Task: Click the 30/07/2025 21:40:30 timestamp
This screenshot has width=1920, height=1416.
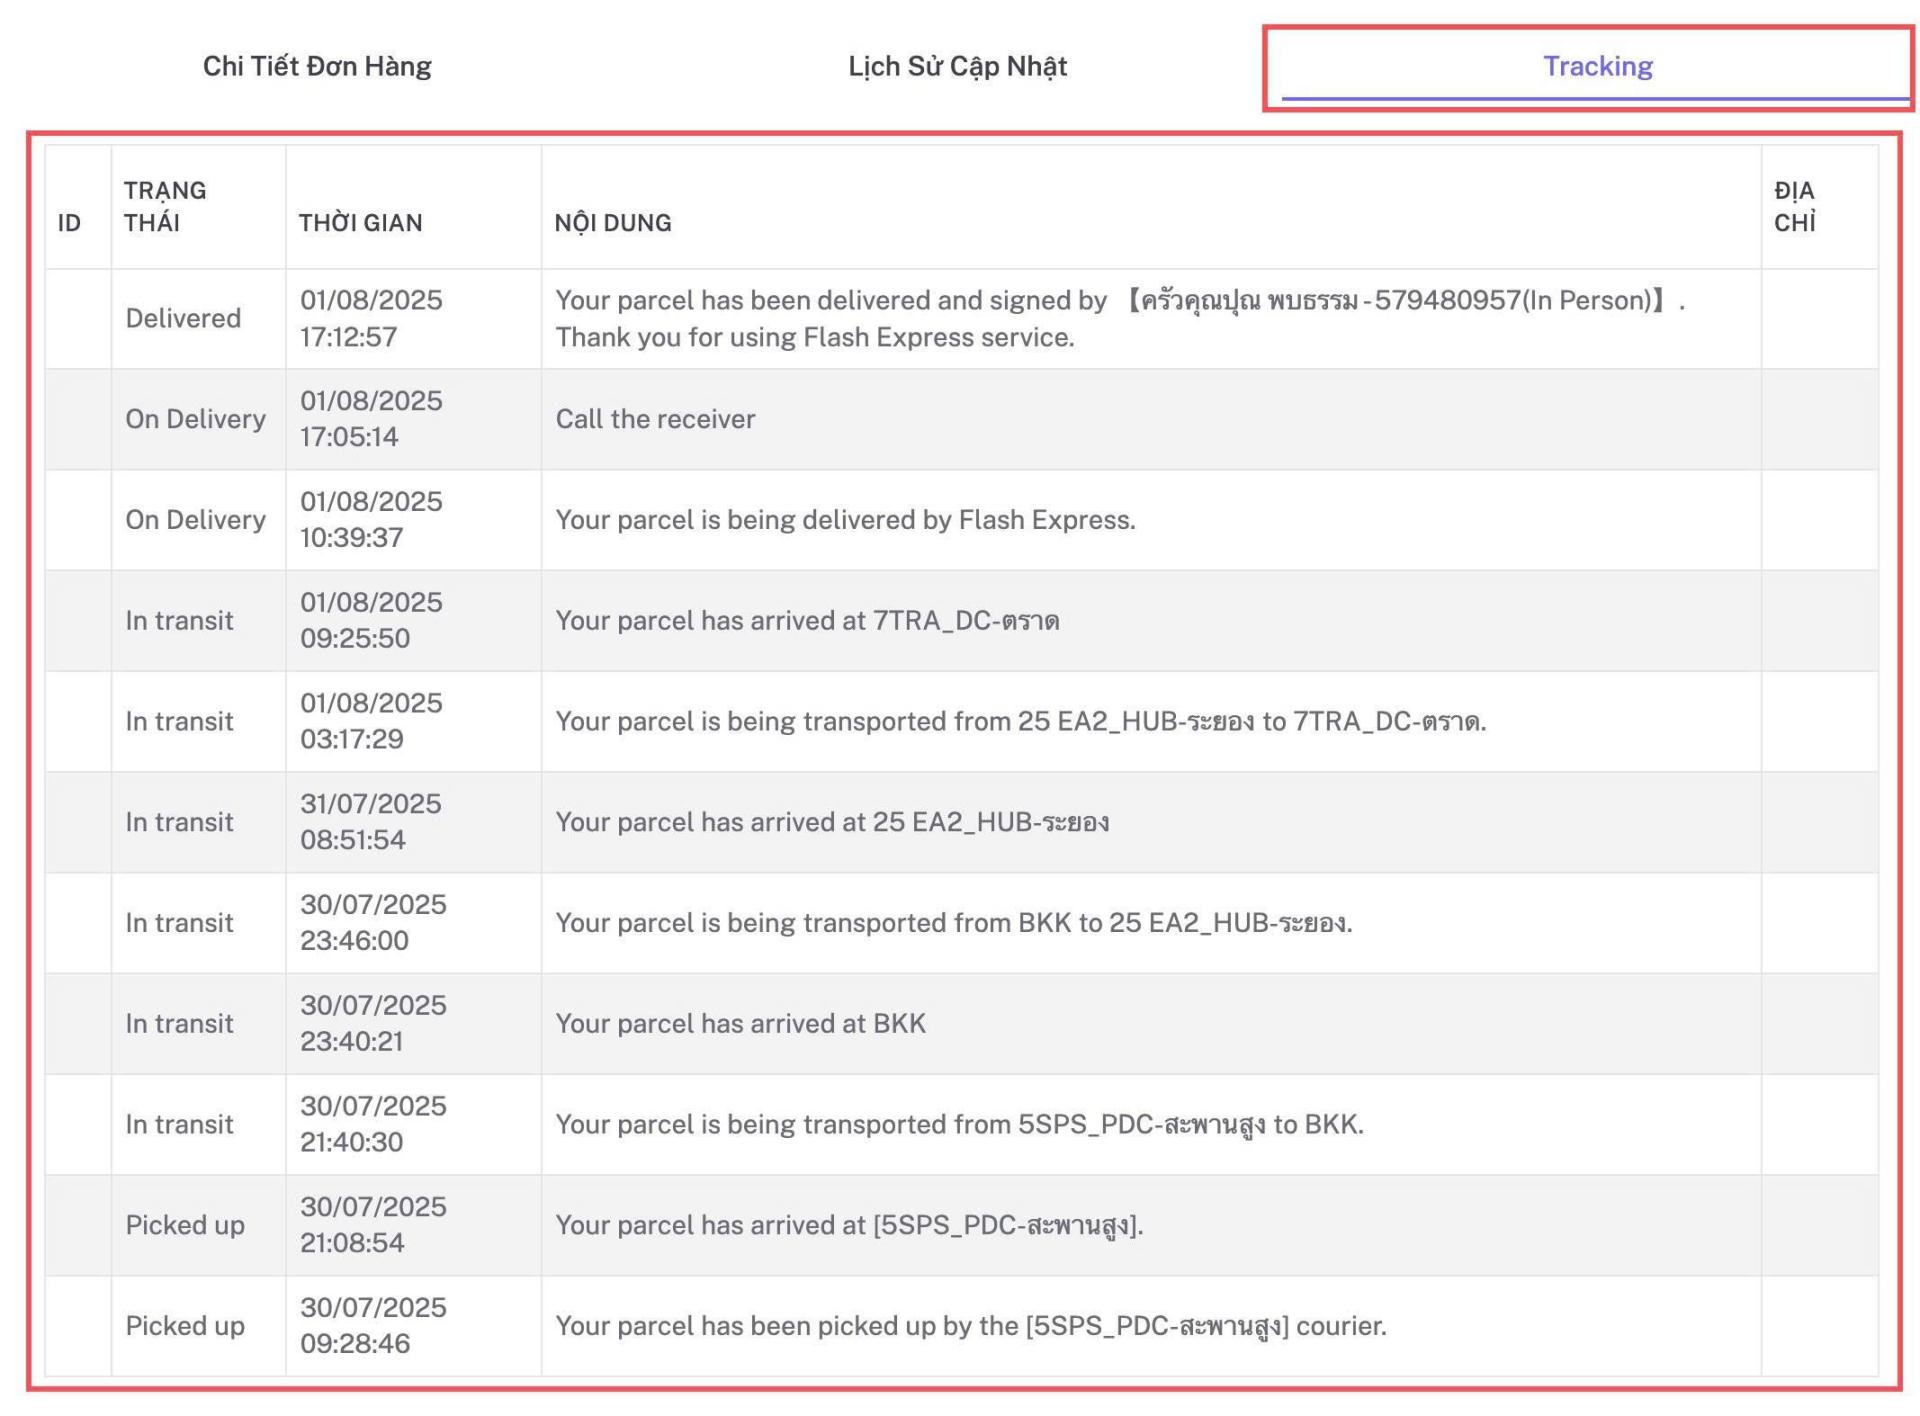Action: (x=372, y=1124)
